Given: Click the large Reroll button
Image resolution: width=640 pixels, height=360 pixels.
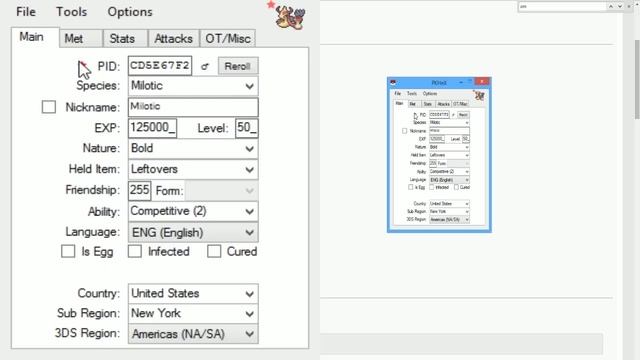Looking at the screenshot, I should point(238,66).
